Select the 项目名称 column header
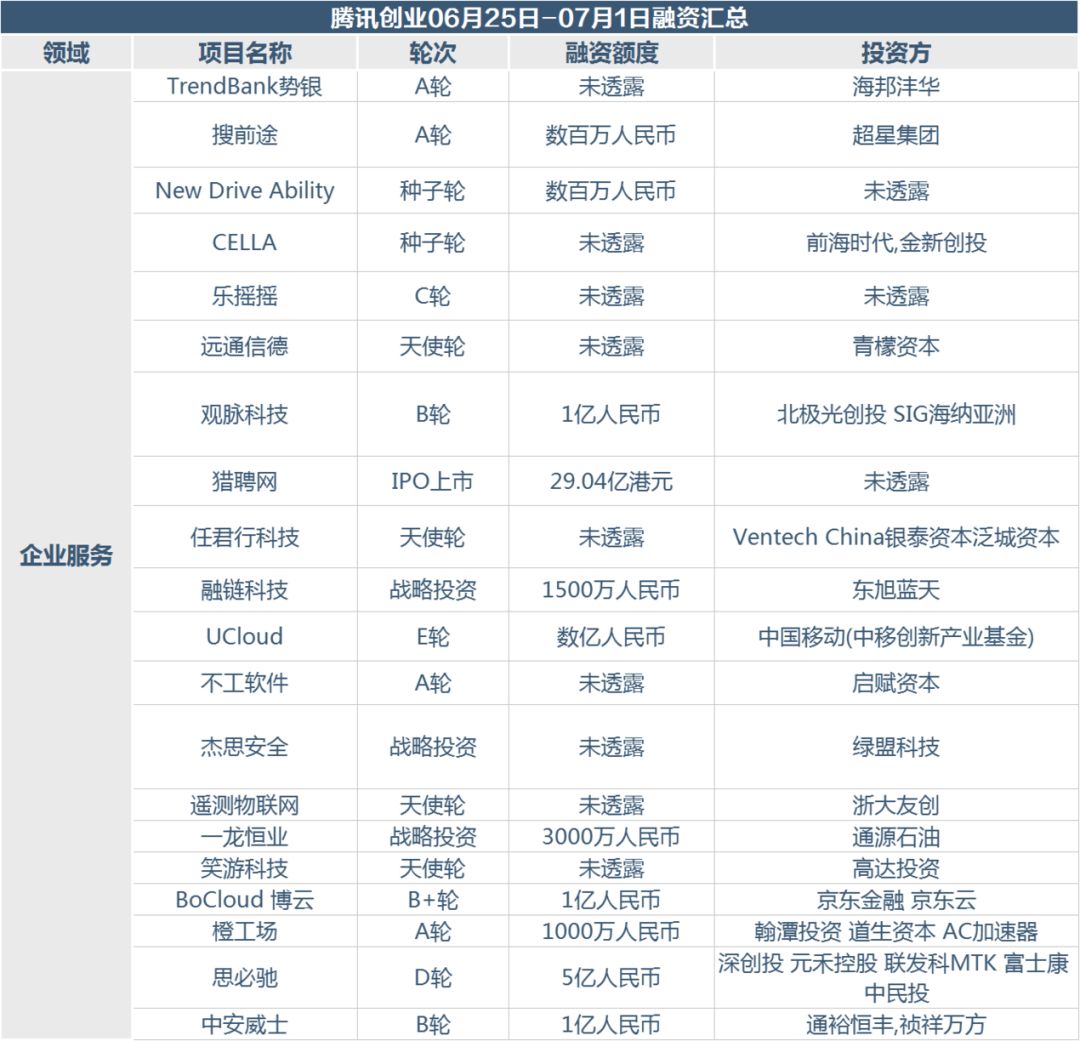 pos(245,53)
